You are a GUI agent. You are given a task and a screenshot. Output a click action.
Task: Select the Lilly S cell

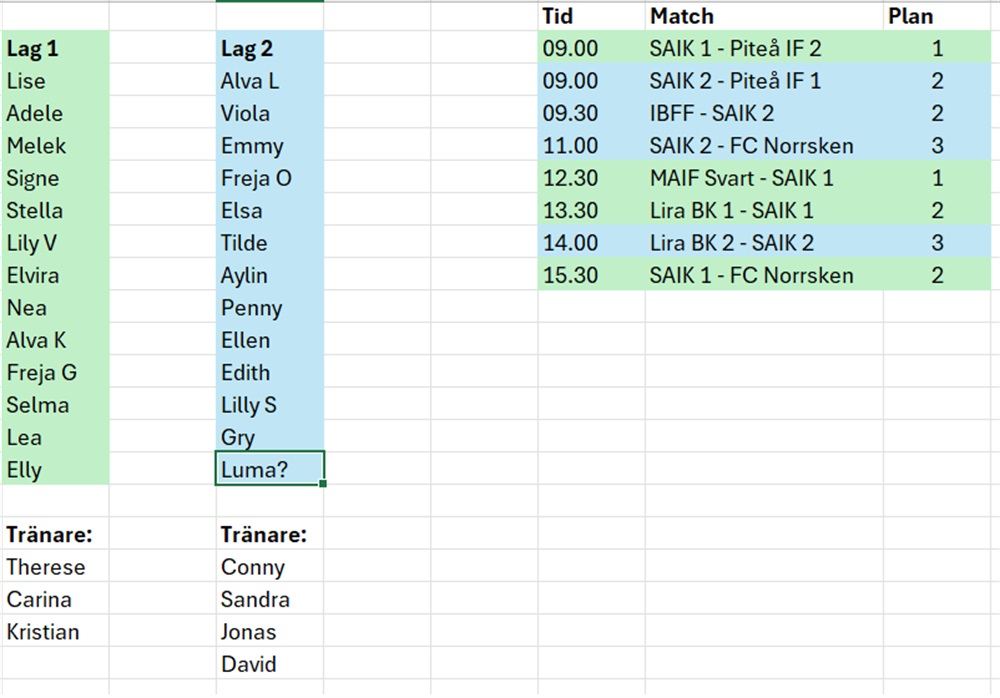point(268,405)
